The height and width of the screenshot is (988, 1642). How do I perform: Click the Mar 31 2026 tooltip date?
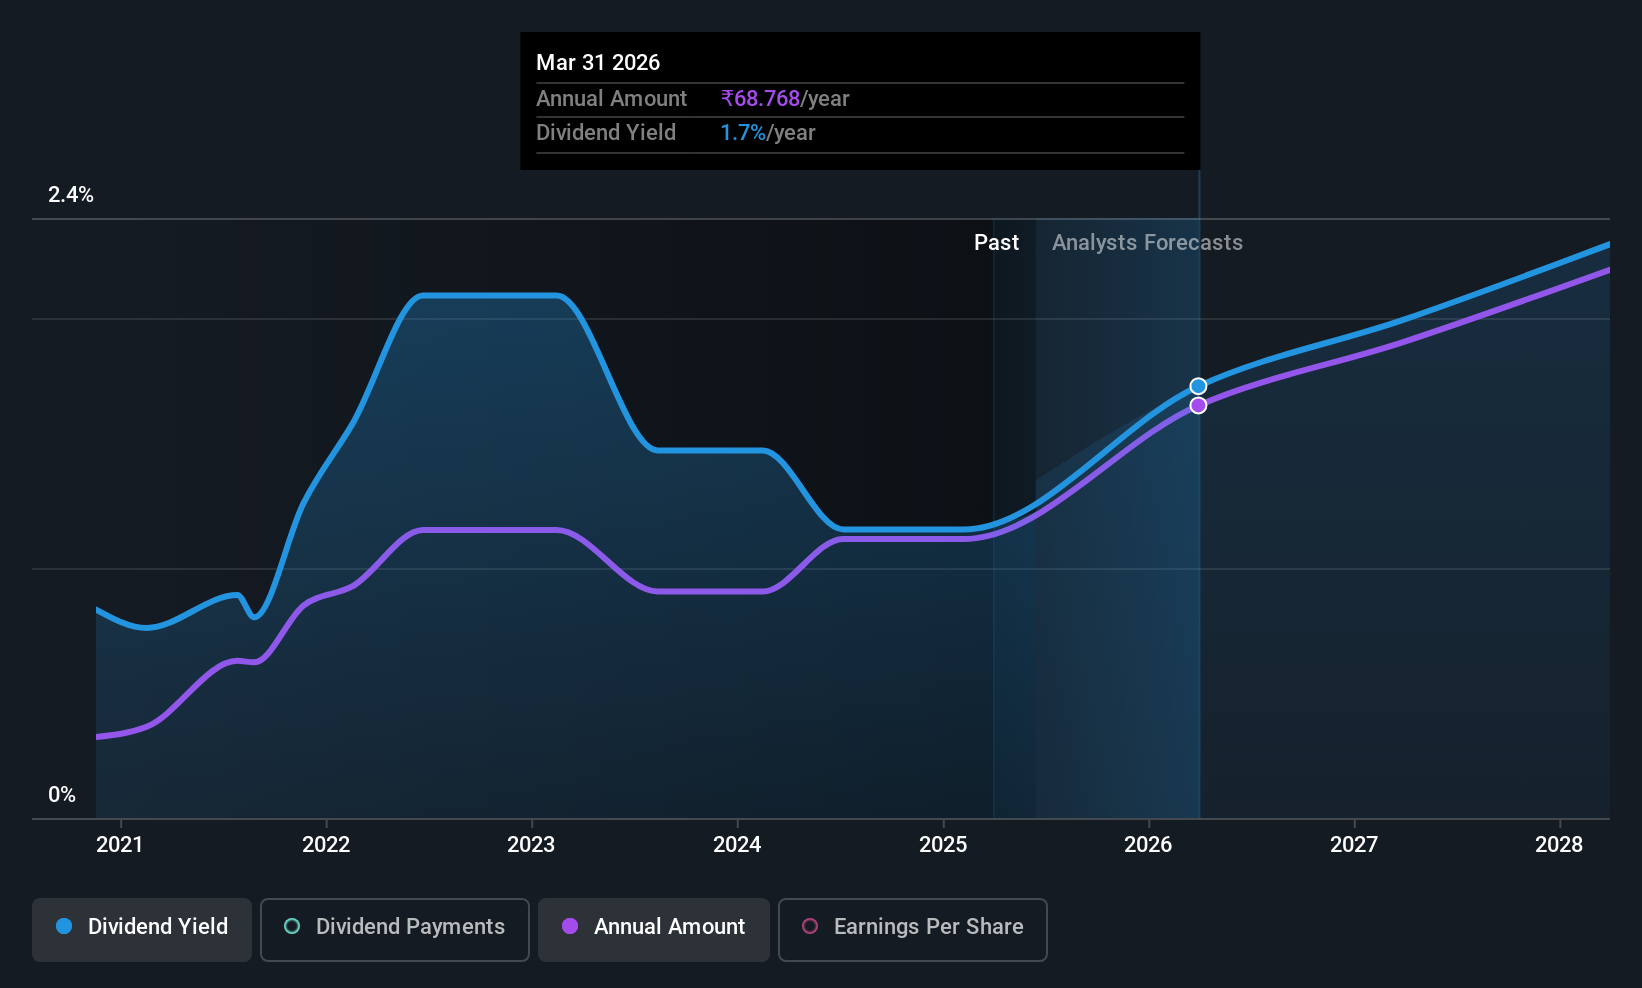tap(598, 62)
